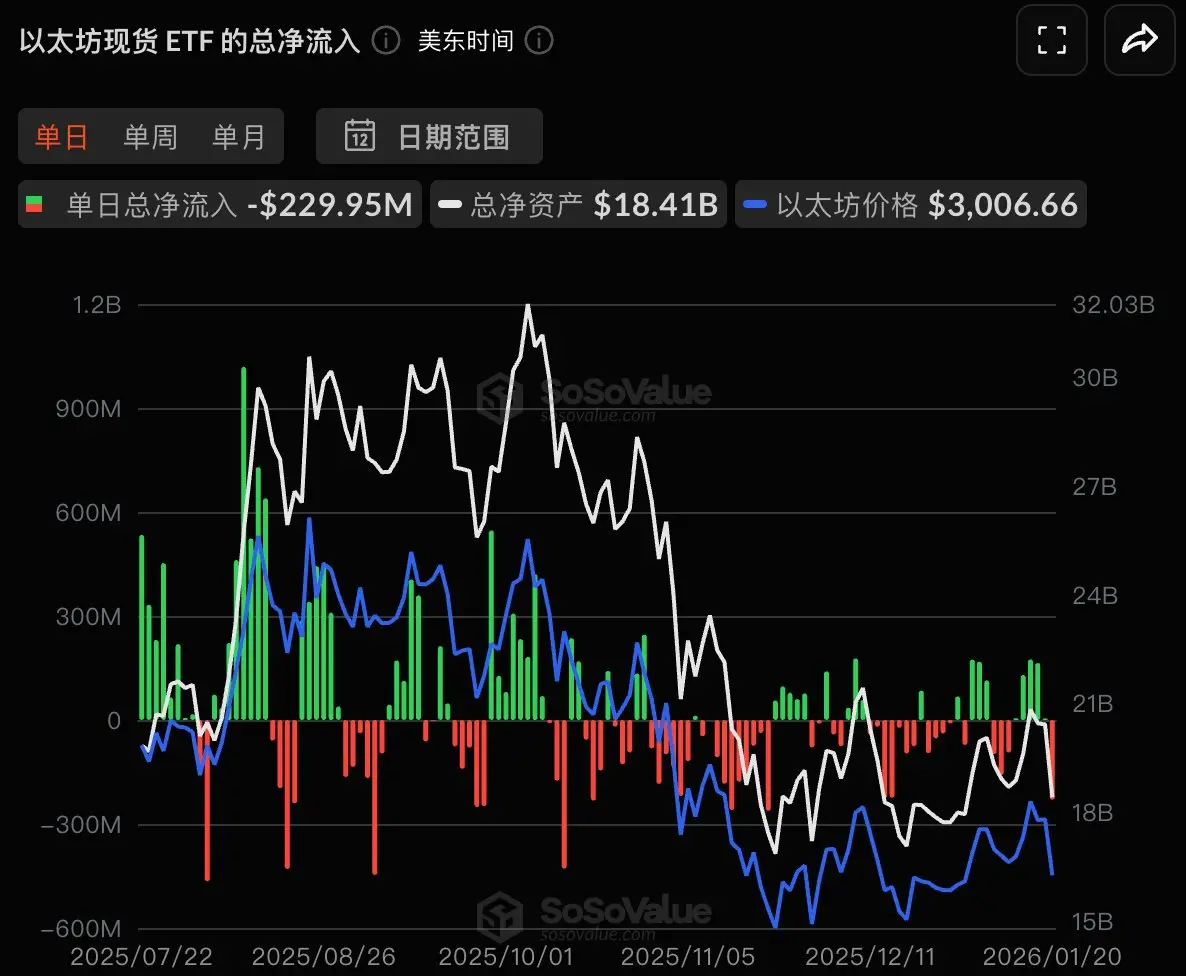Click the 15B right axis label
Screen dimensions: 1186x976
(x=1093, y=922)
